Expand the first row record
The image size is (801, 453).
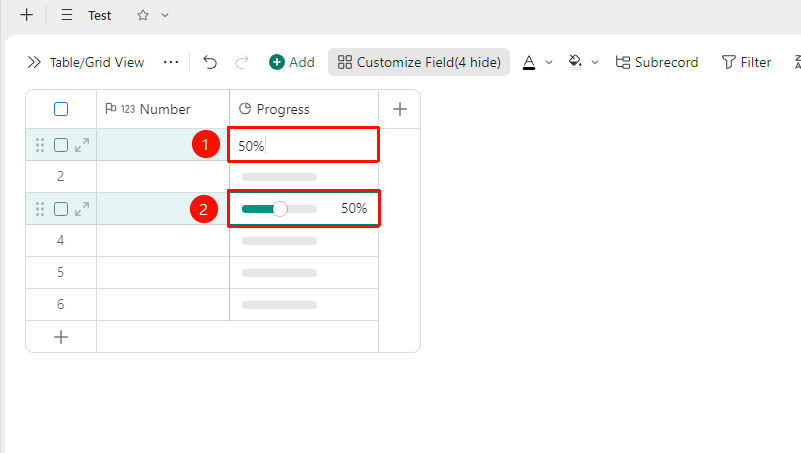(82, 145)
